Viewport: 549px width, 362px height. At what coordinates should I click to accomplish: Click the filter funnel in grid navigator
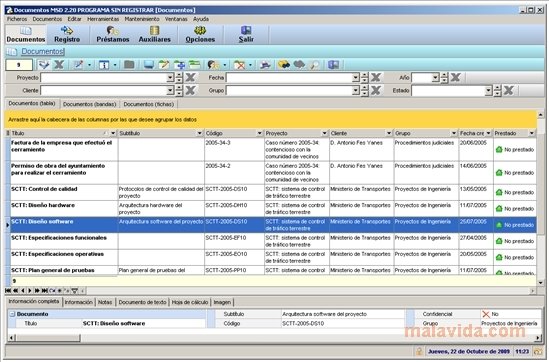[75, 291]
